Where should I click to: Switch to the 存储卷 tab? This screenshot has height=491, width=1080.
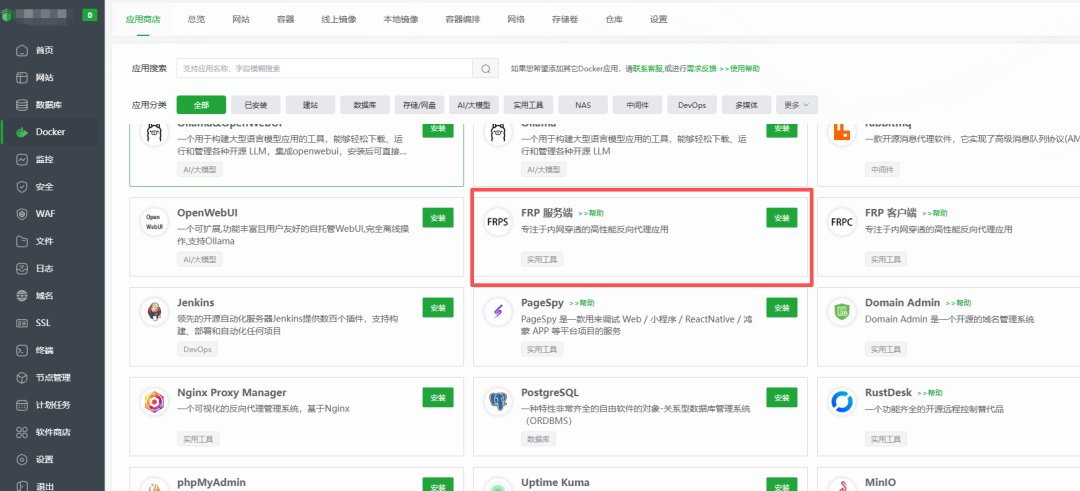(565, 19)
